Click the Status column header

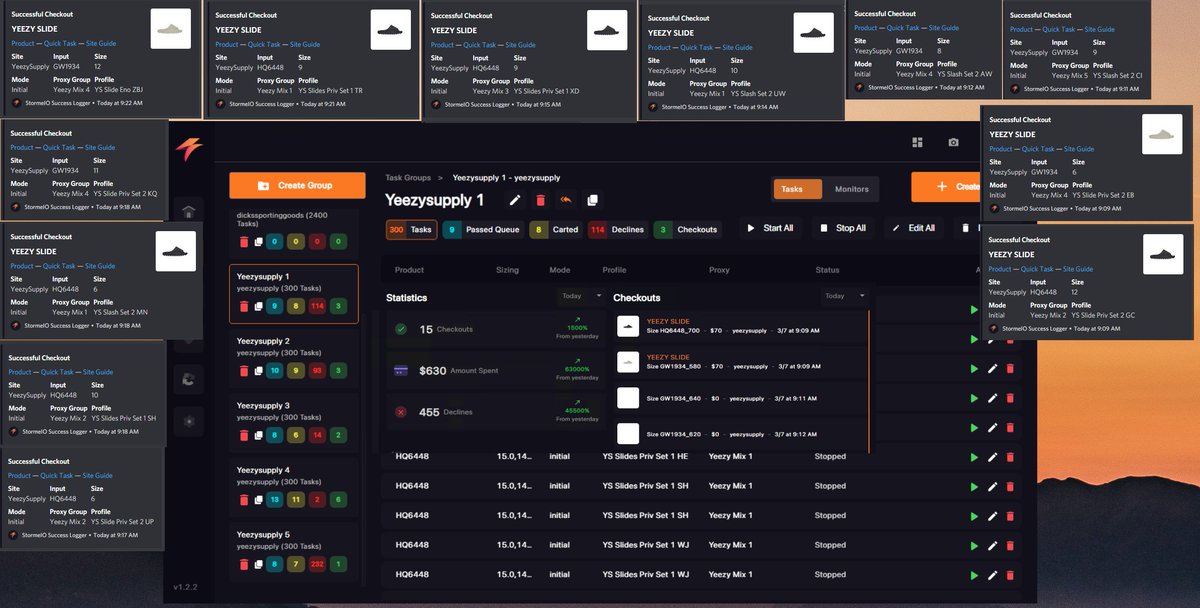[x=827, y=270]
